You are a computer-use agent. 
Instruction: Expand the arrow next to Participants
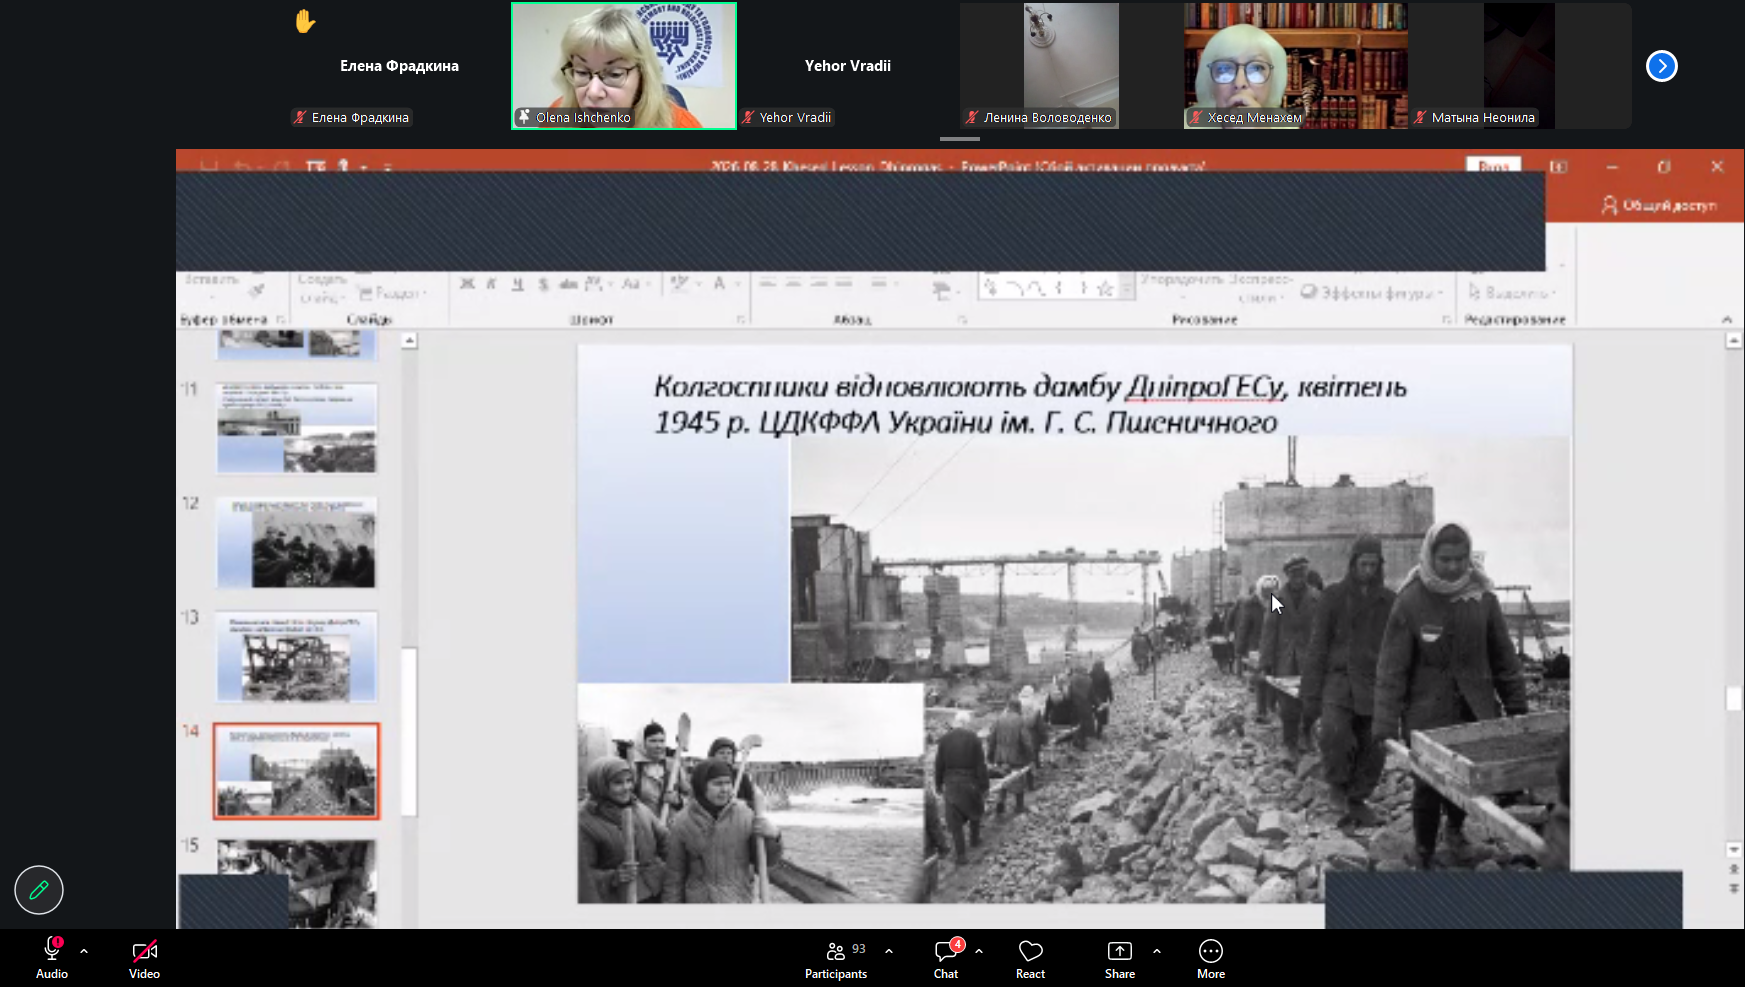point(889,951)
